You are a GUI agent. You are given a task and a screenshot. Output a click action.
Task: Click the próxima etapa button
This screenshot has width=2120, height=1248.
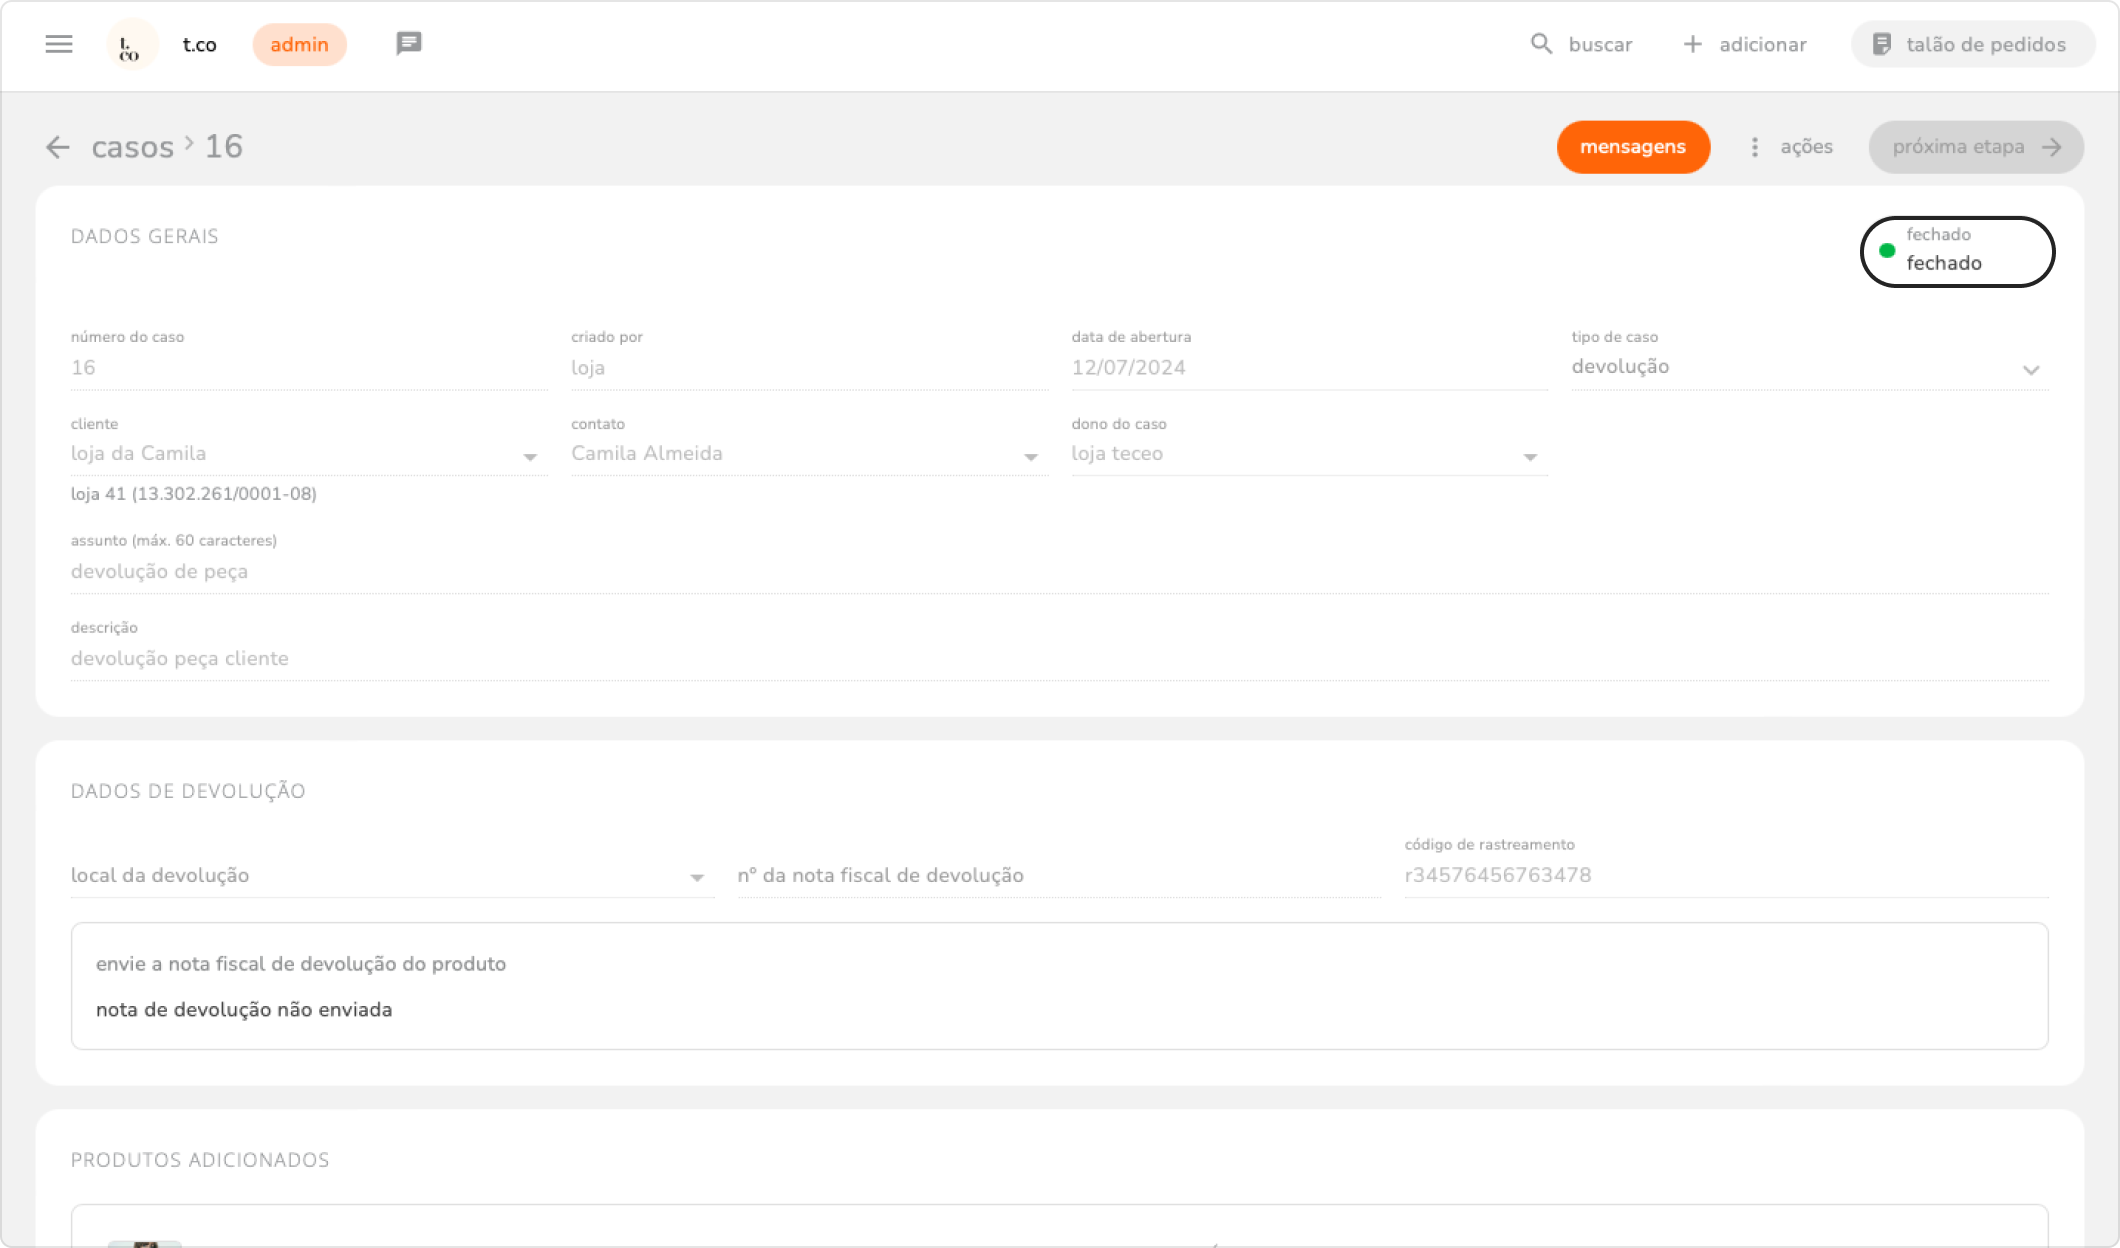point(1976,147)
